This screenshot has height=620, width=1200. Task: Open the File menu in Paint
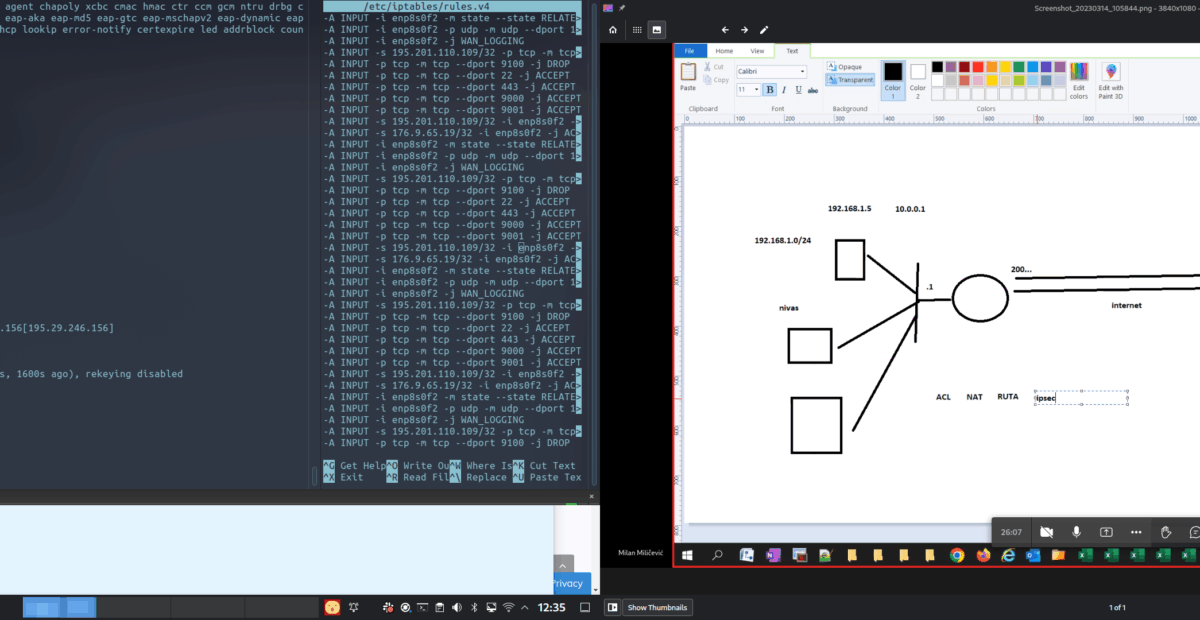[x=689, y=50]
